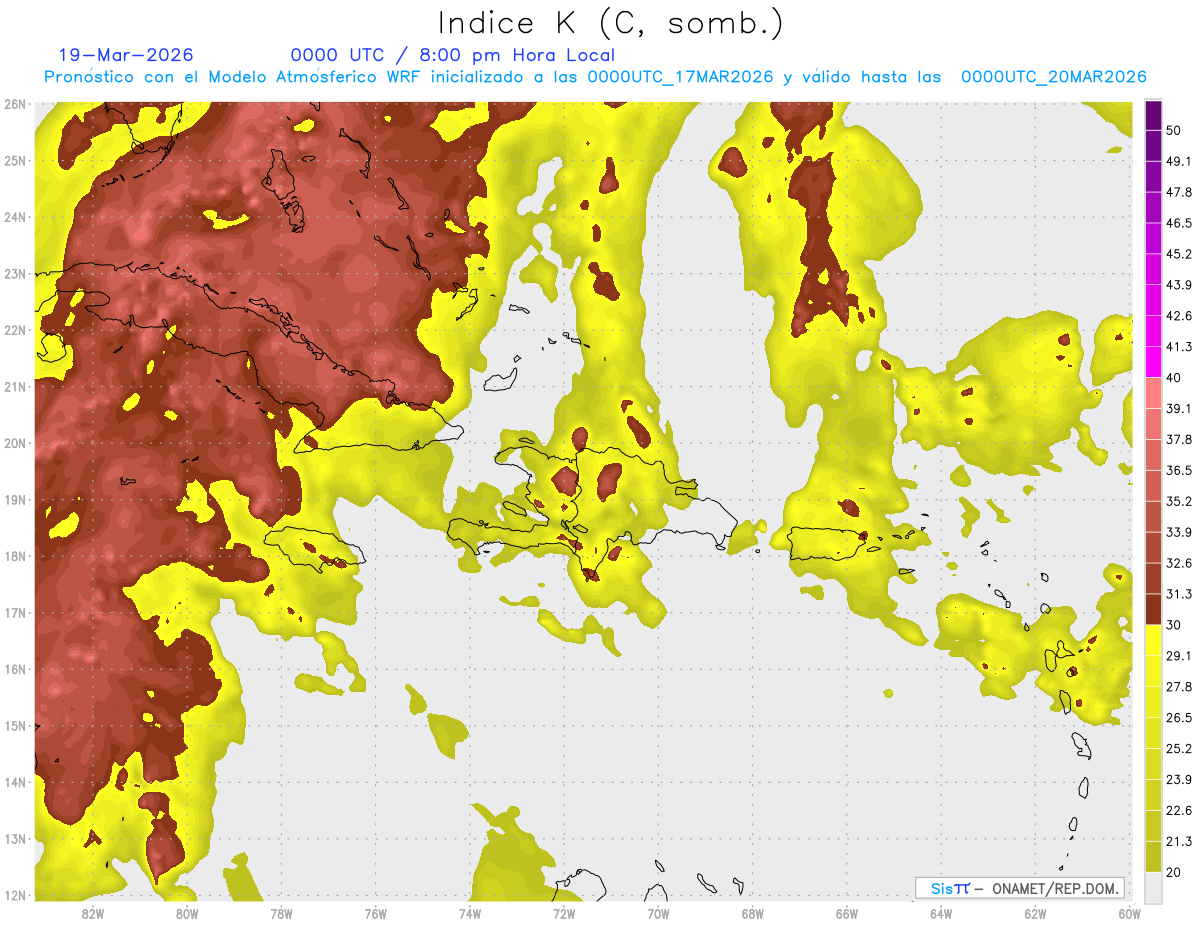The width and height of the screenshot is (1200, 927).
Task: Pick the bright yellow swatch between 29.1 and 30
Action: click(1153, 640)
